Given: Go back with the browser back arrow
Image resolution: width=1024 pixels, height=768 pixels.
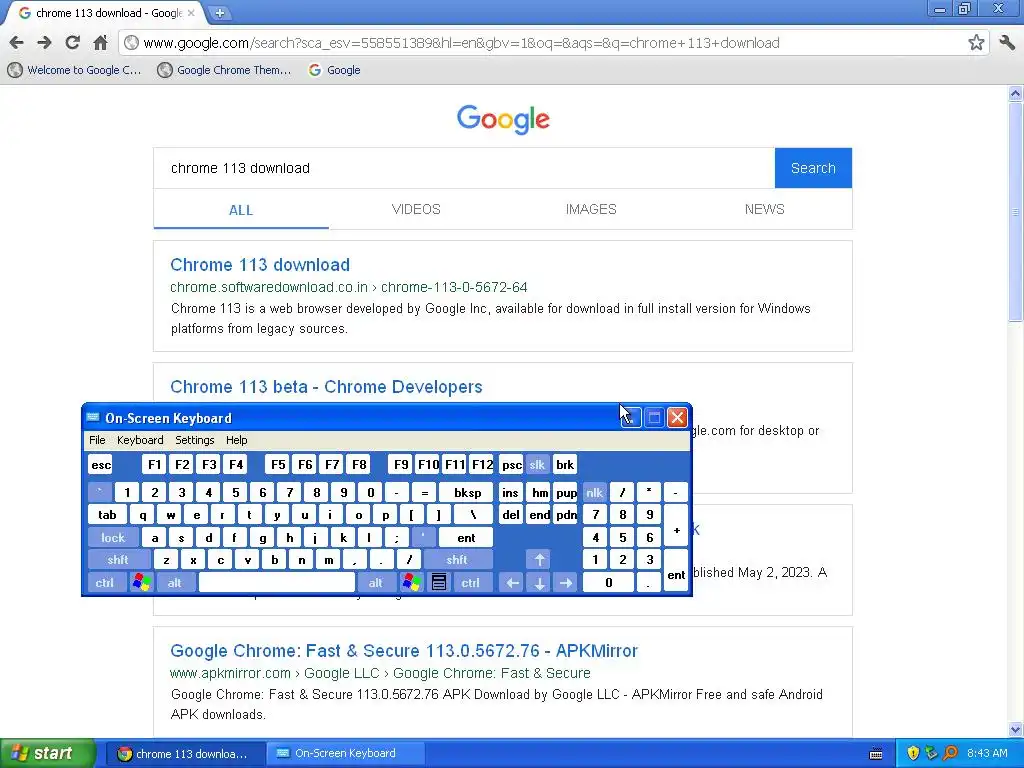Looking at the screenshot, I should click(16, 43).
